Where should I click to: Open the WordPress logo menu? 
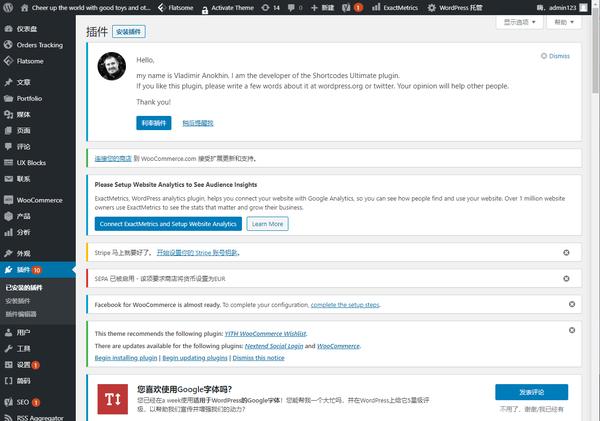pyautogui.click(x=8, y=7)
